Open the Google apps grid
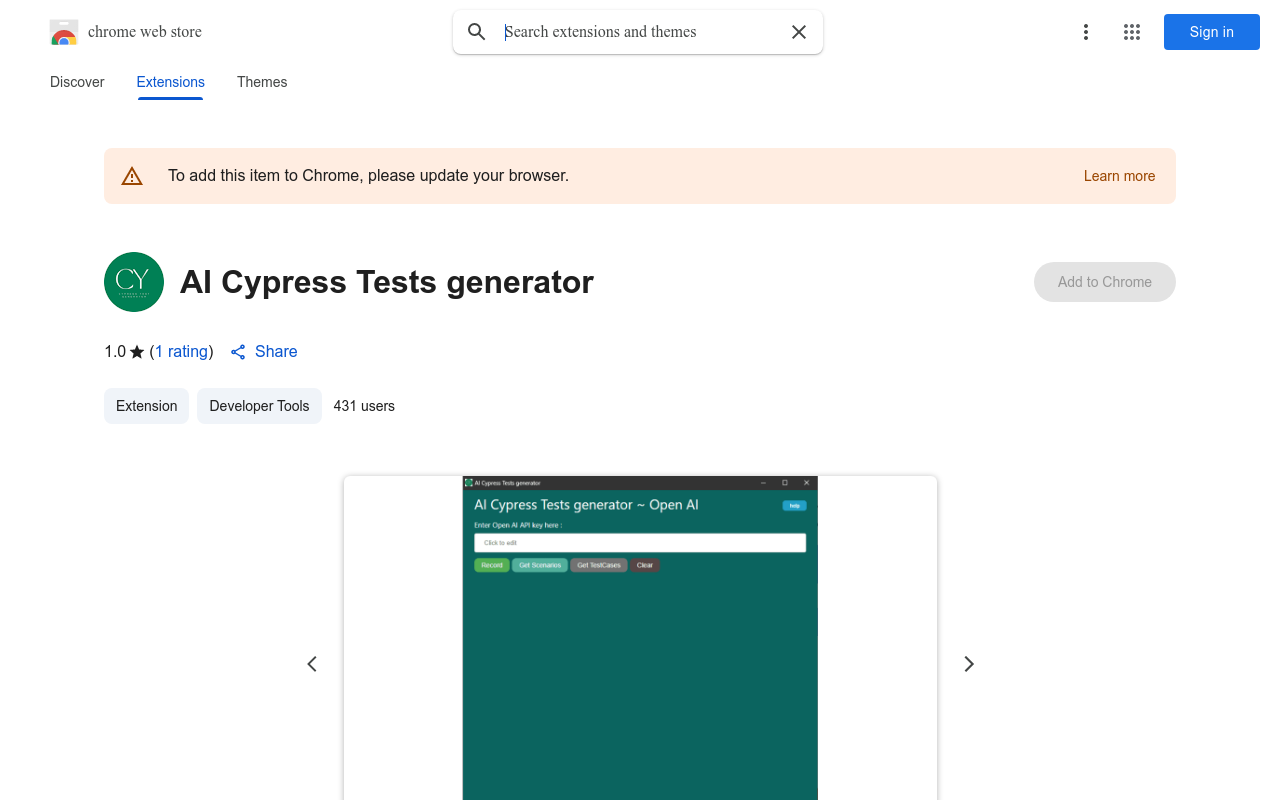Screen dimensions: 1280x800 (1132, 32)
